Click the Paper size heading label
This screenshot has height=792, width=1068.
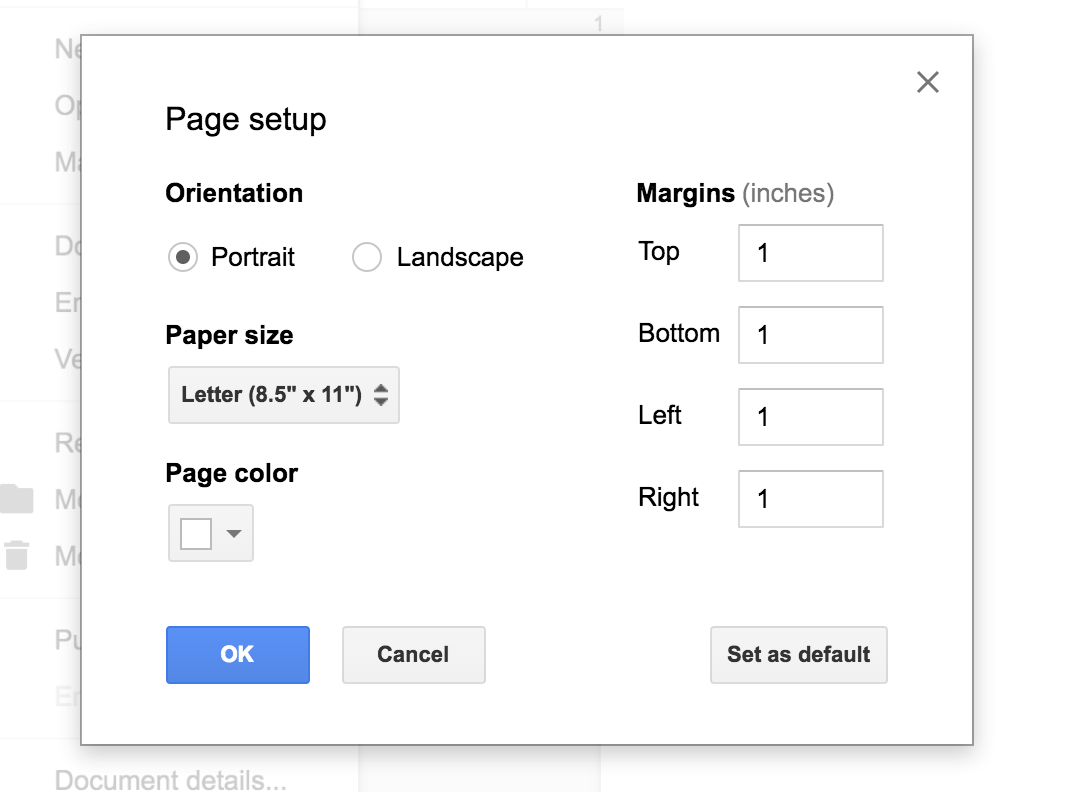tap(229, 335)
